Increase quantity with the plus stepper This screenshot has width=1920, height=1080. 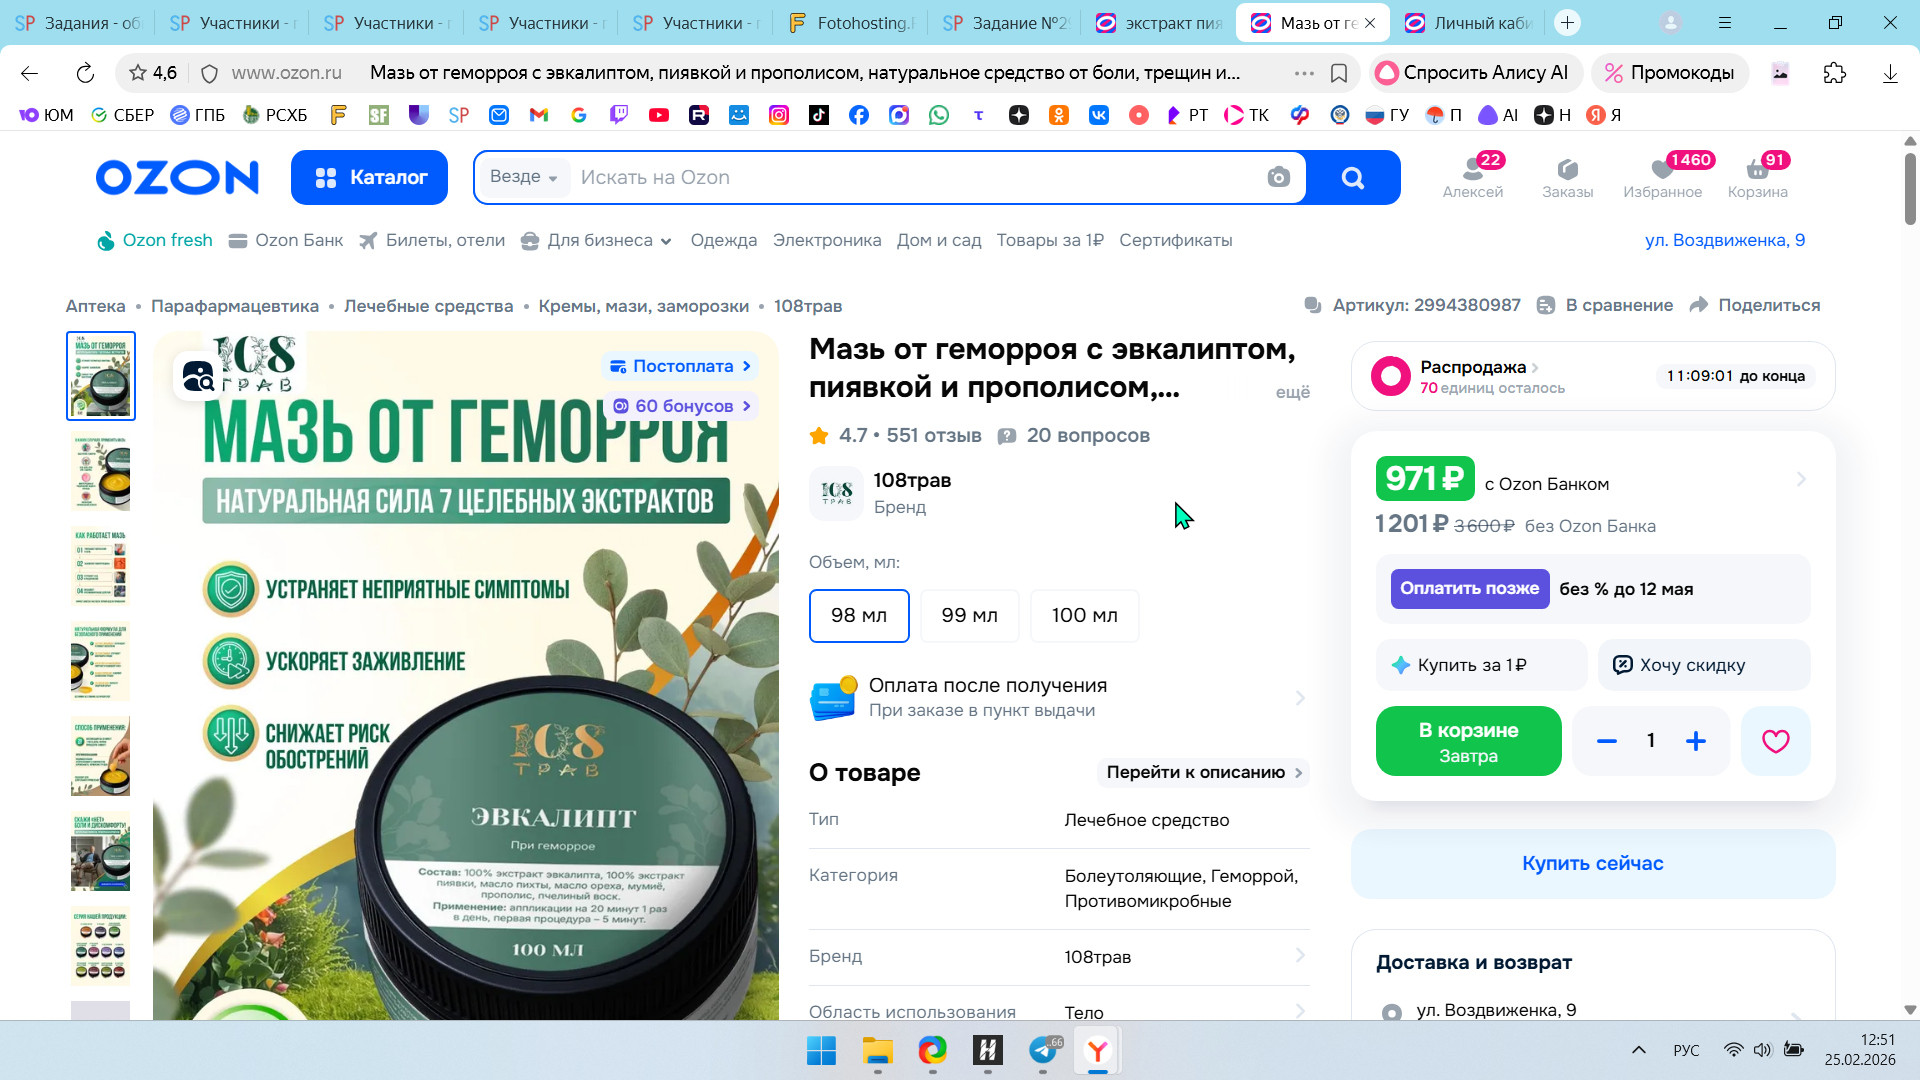tap(1696, 741)
